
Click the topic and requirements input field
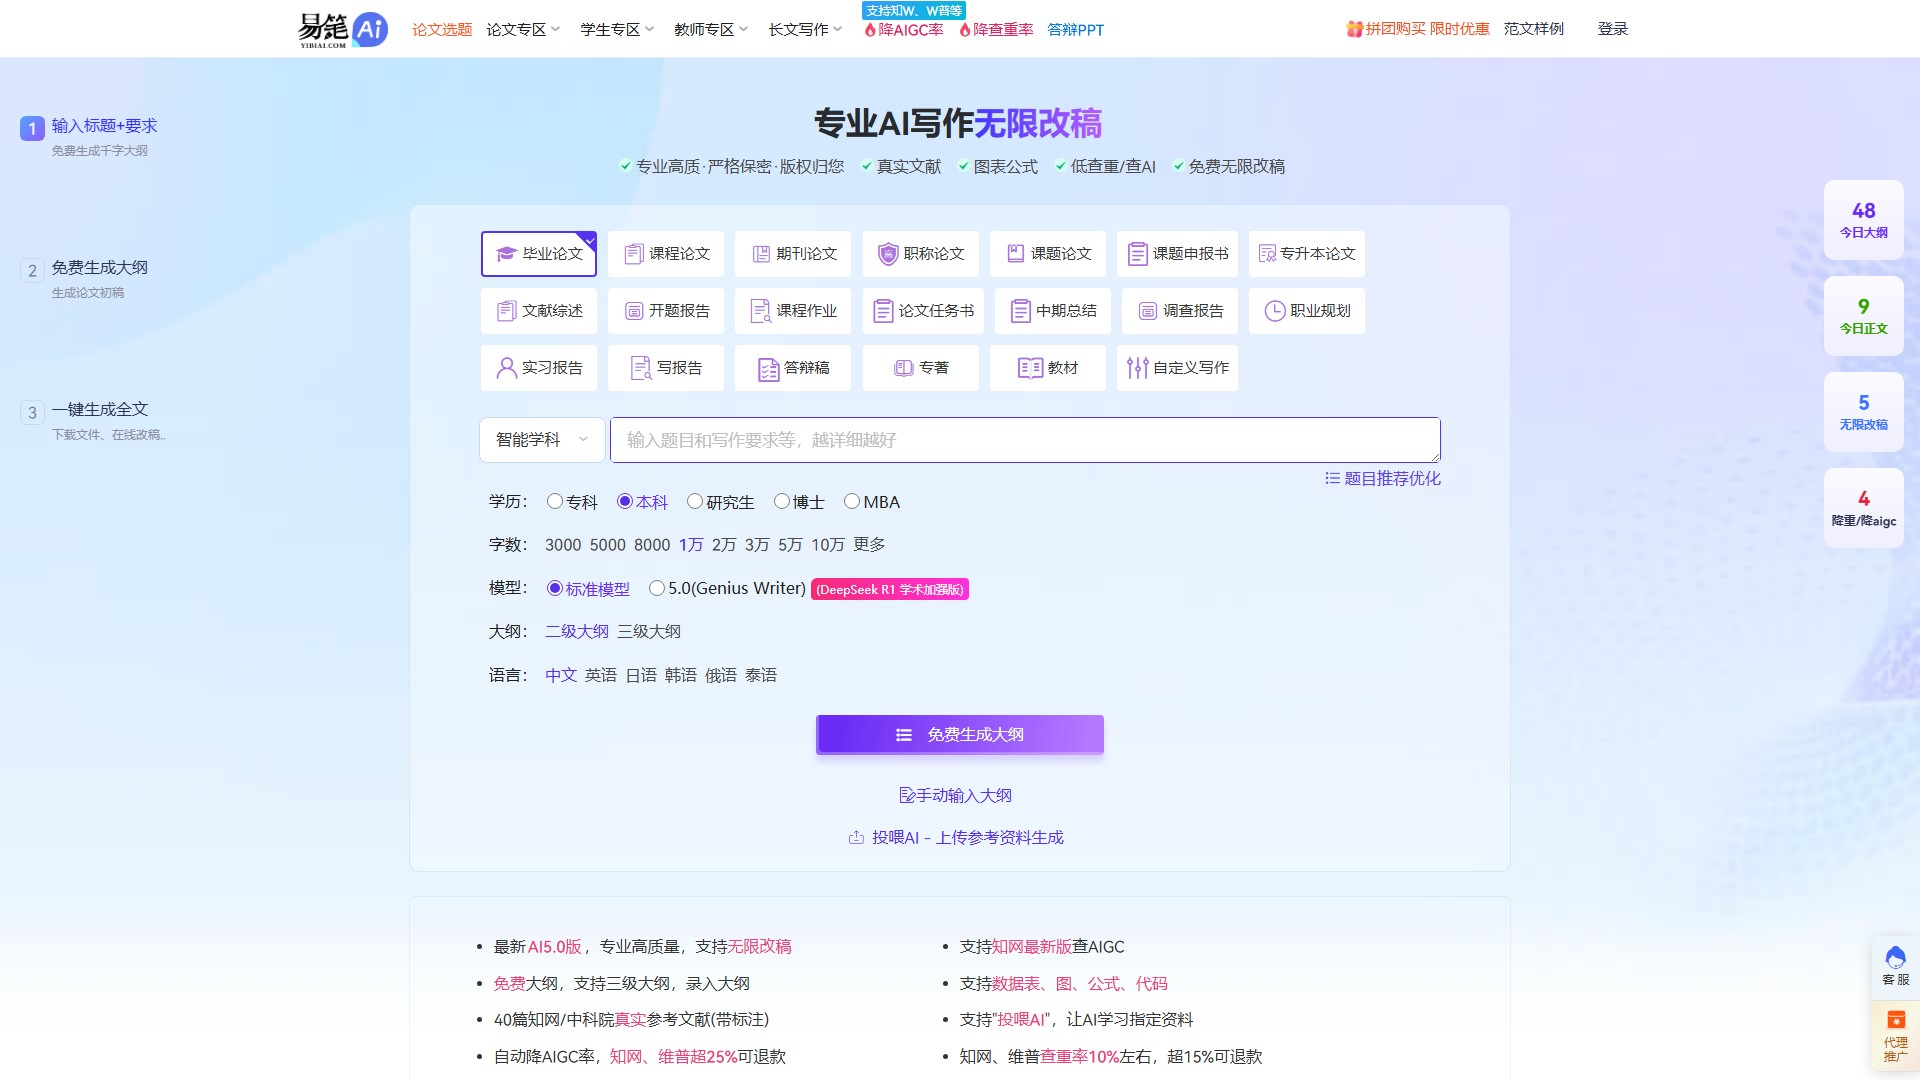point(1024,440)
